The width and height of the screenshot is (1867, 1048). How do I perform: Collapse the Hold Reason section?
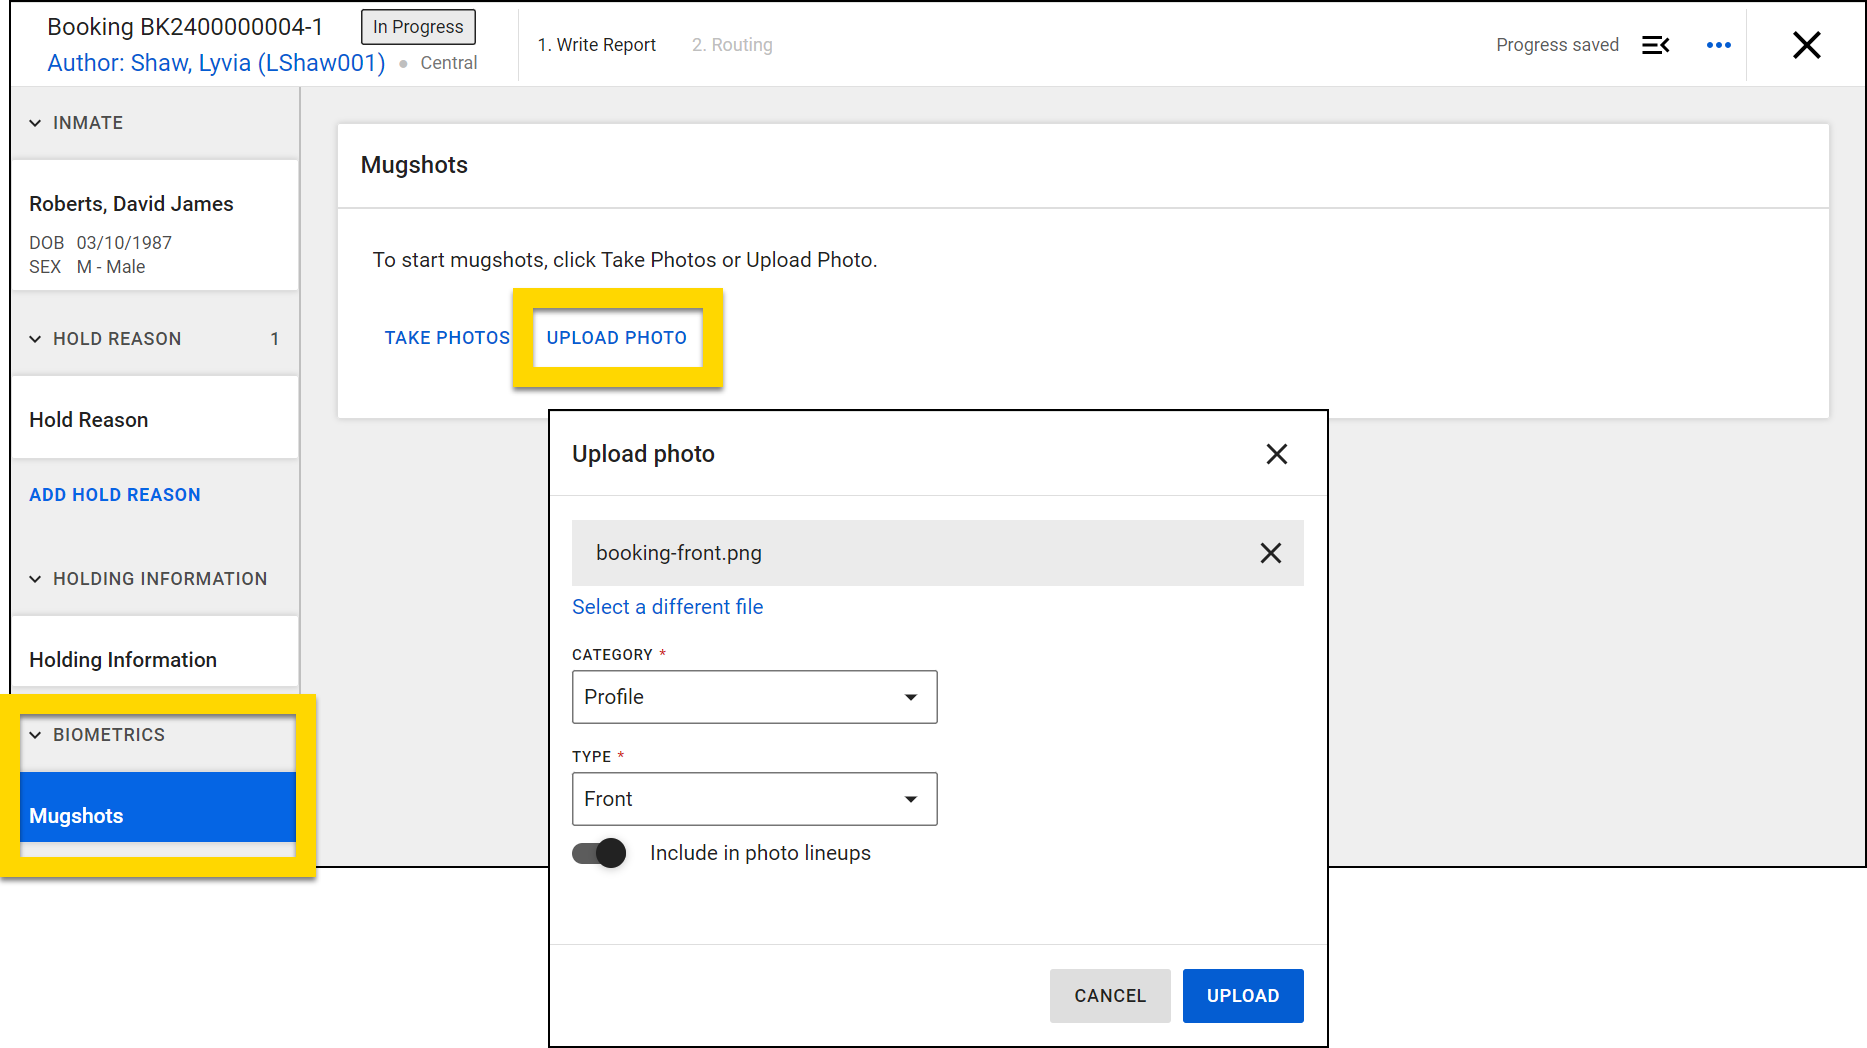coord(36,339)
